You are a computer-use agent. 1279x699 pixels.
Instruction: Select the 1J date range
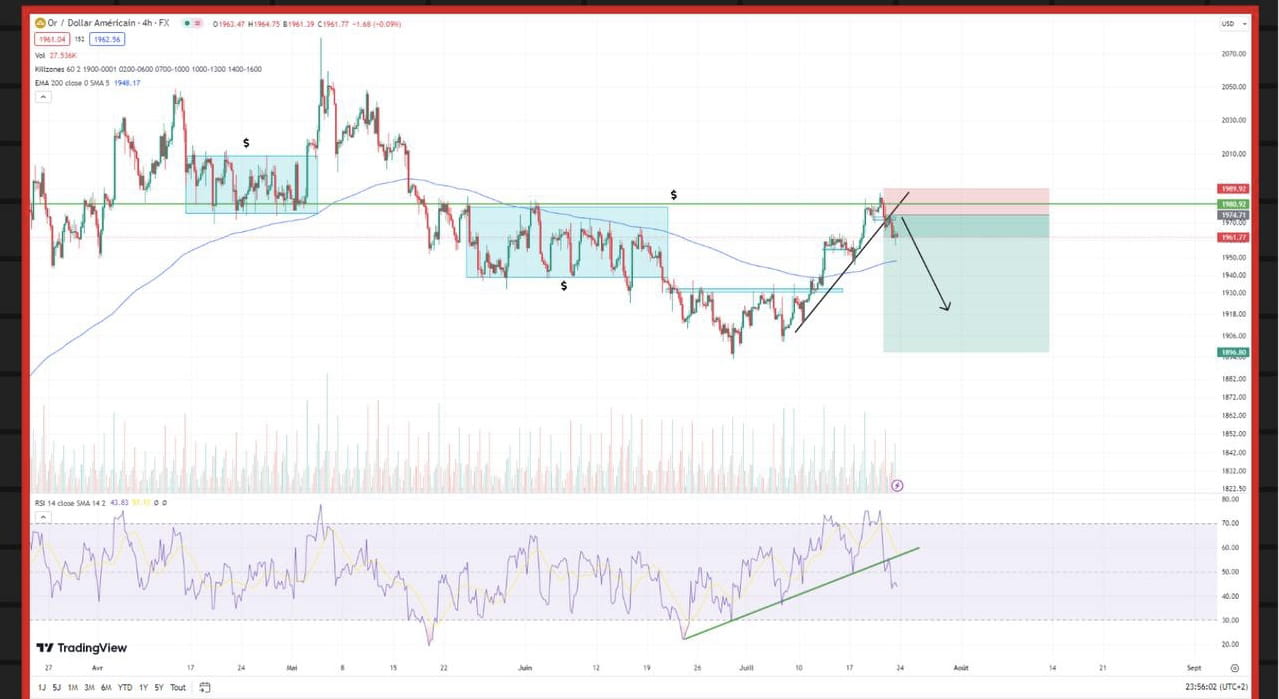click(x=42, y=687)
